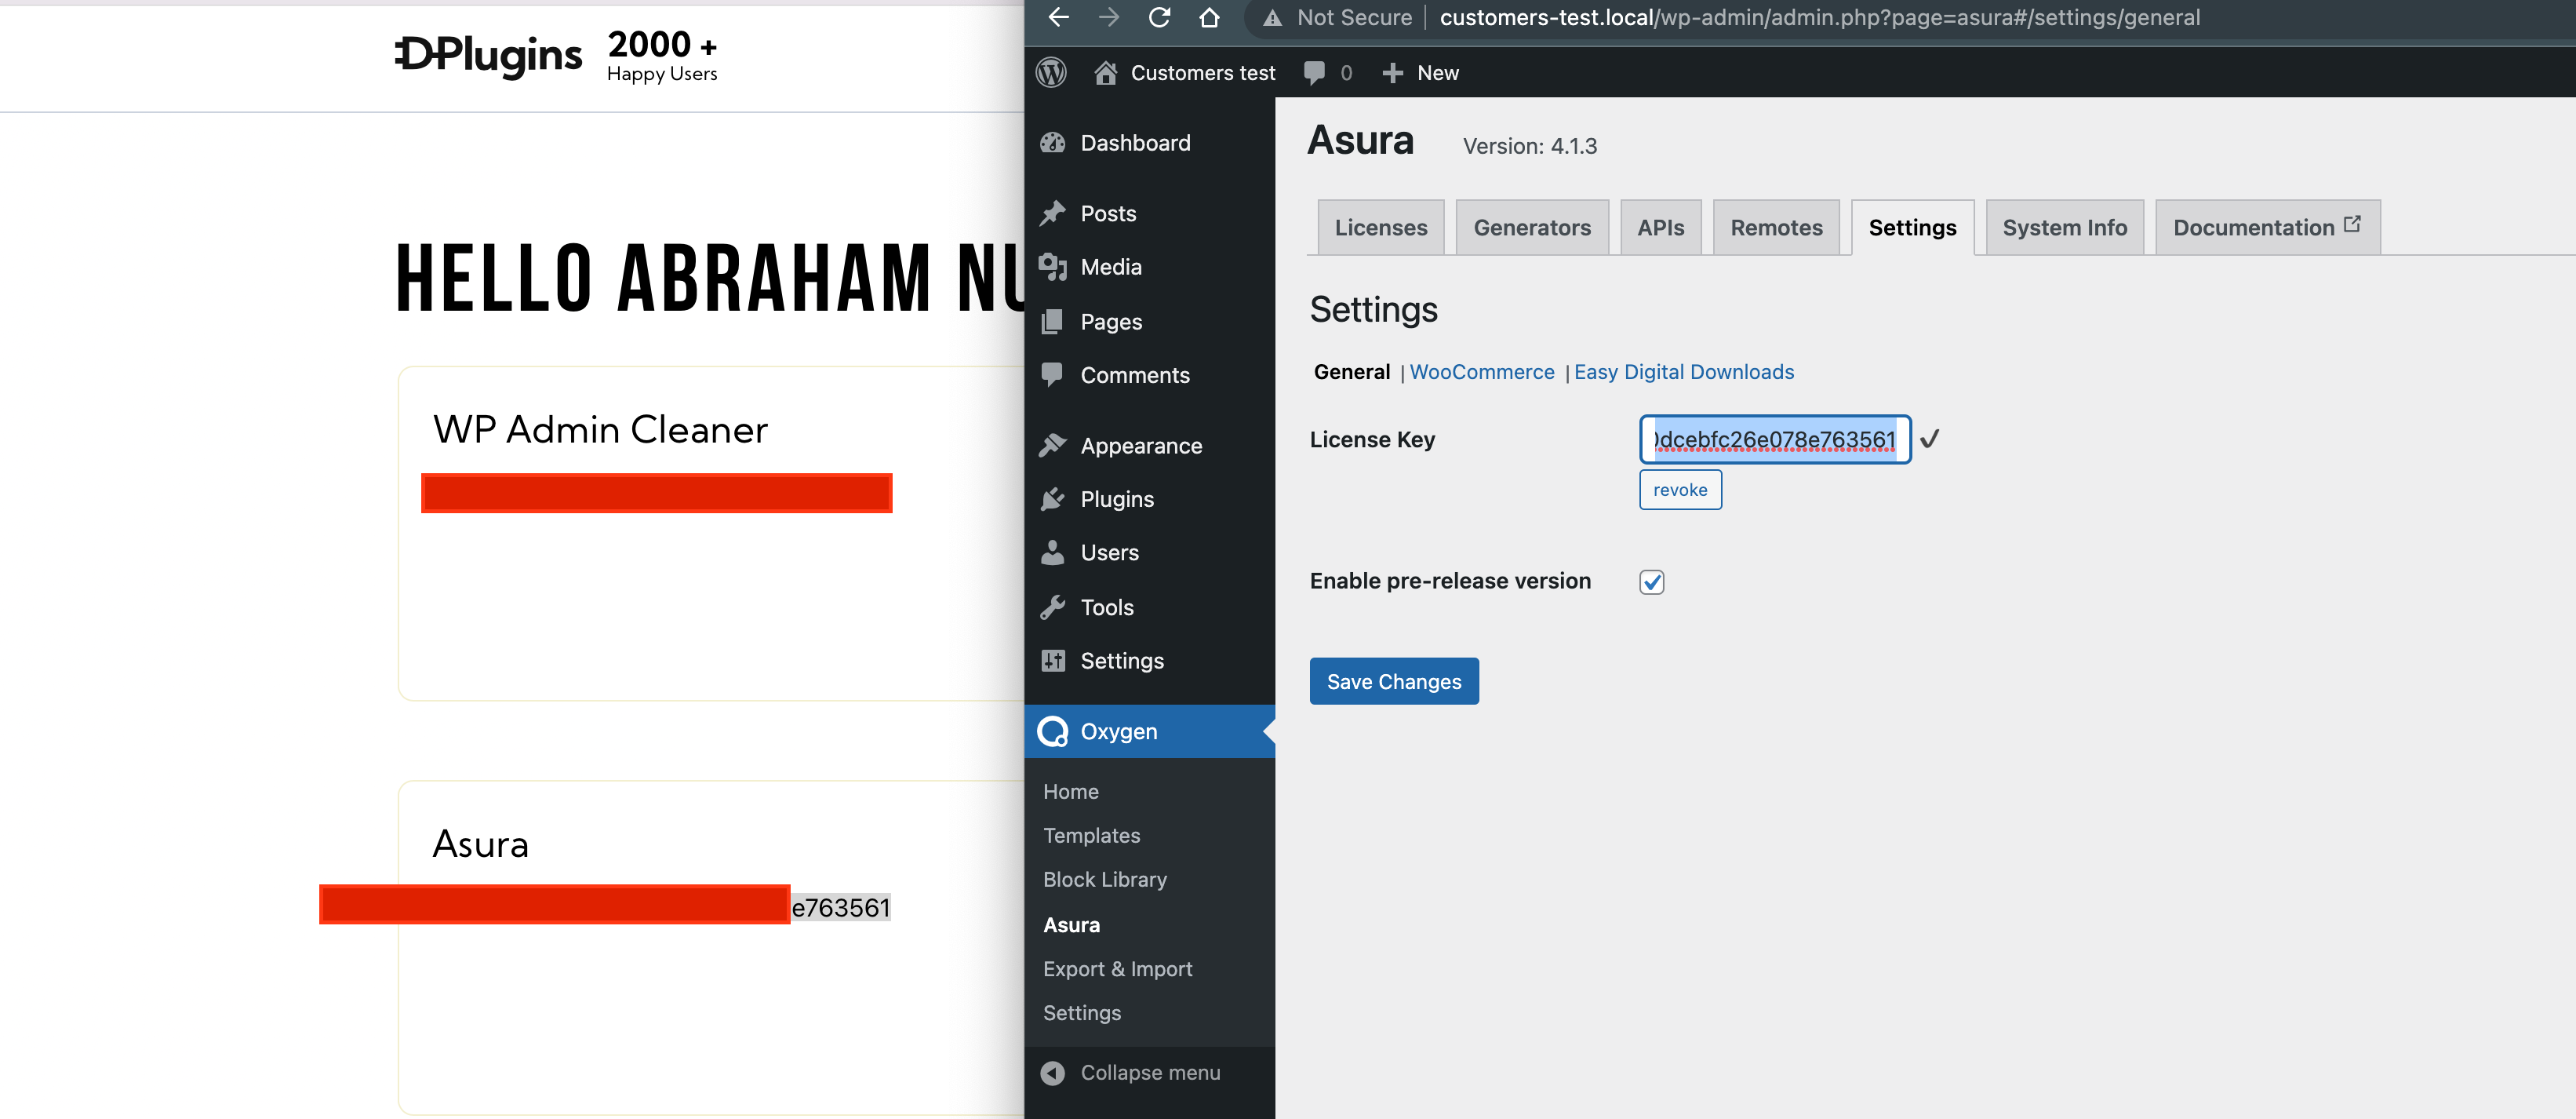The width and height of the screenshot is (2576, 1119).
Task: Click New in the admin bar
Action: coord(1438,73)
